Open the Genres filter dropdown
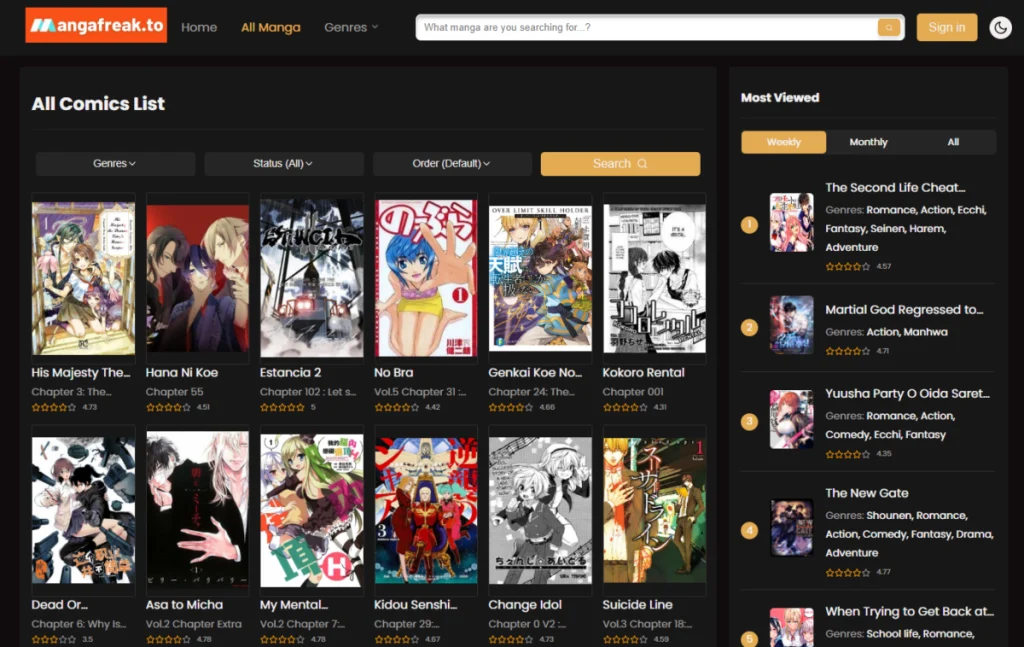Screen dimensions: 1024x647 pos(115,163)
